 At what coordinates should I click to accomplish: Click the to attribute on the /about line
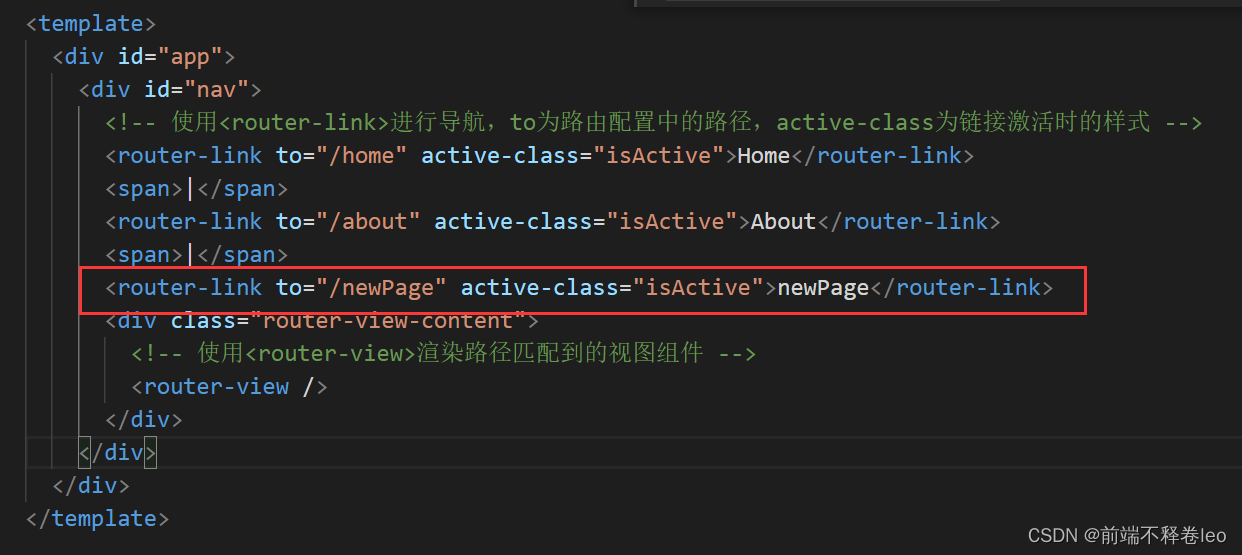(289, 221)
